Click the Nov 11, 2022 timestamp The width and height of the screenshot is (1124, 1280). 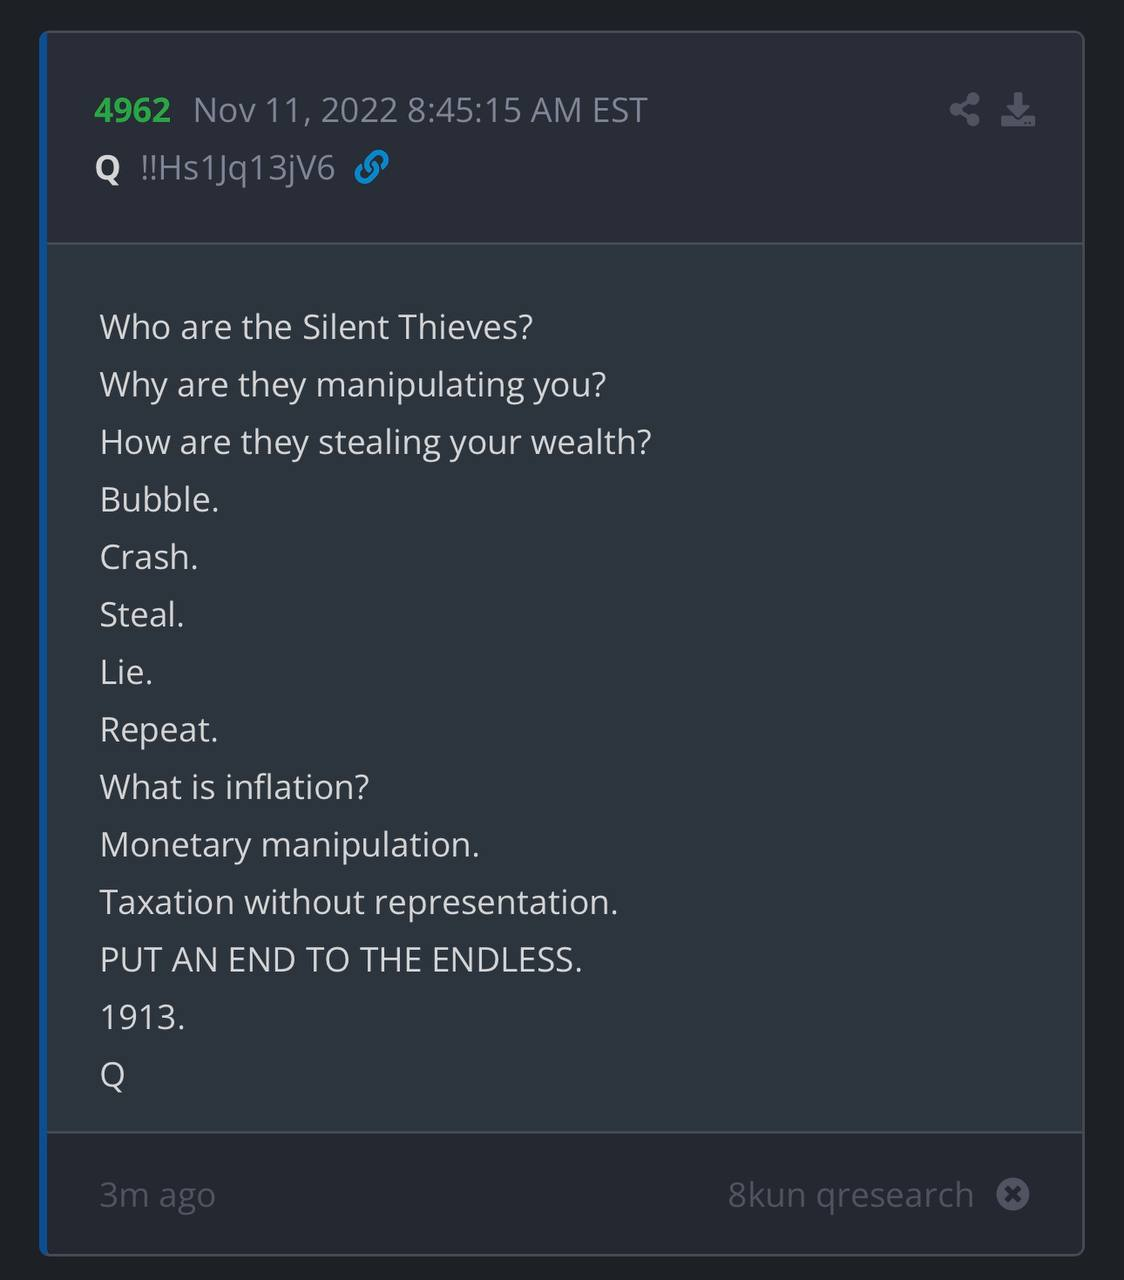420,110
